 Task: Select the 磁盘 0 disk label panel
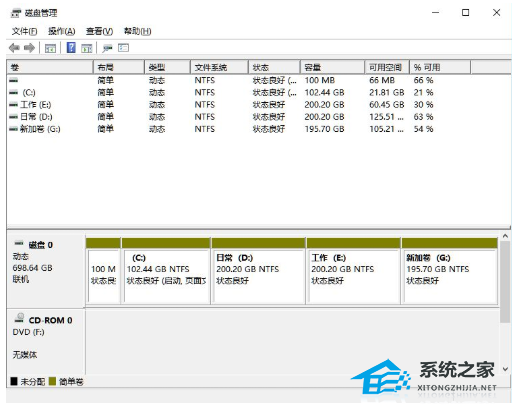pyautogui.click(x=46, y=271)
